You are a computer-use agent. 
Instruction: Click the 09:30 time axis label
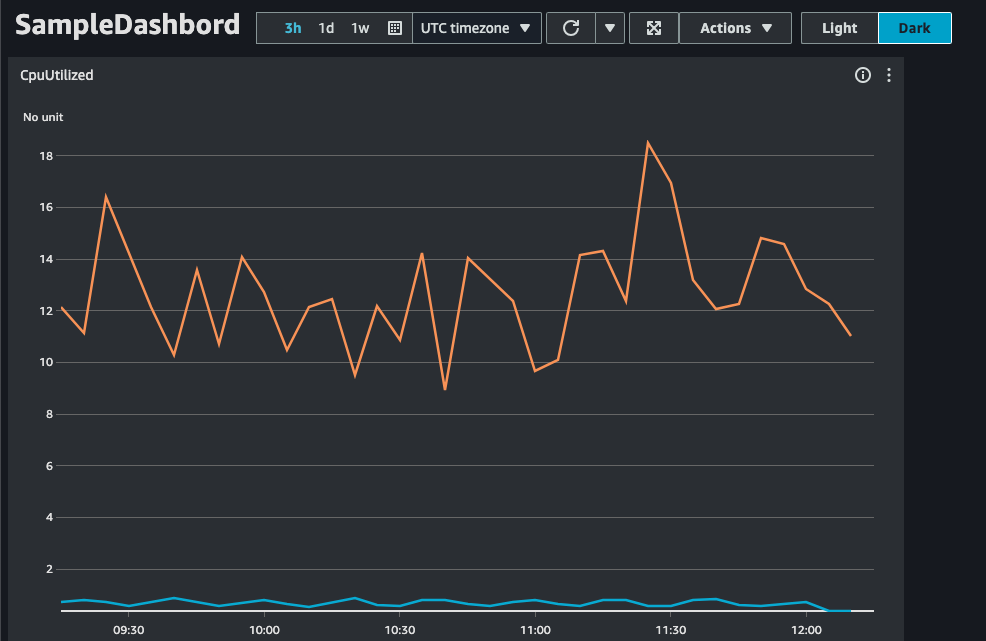pyautogui.click(x=129, y=630)
